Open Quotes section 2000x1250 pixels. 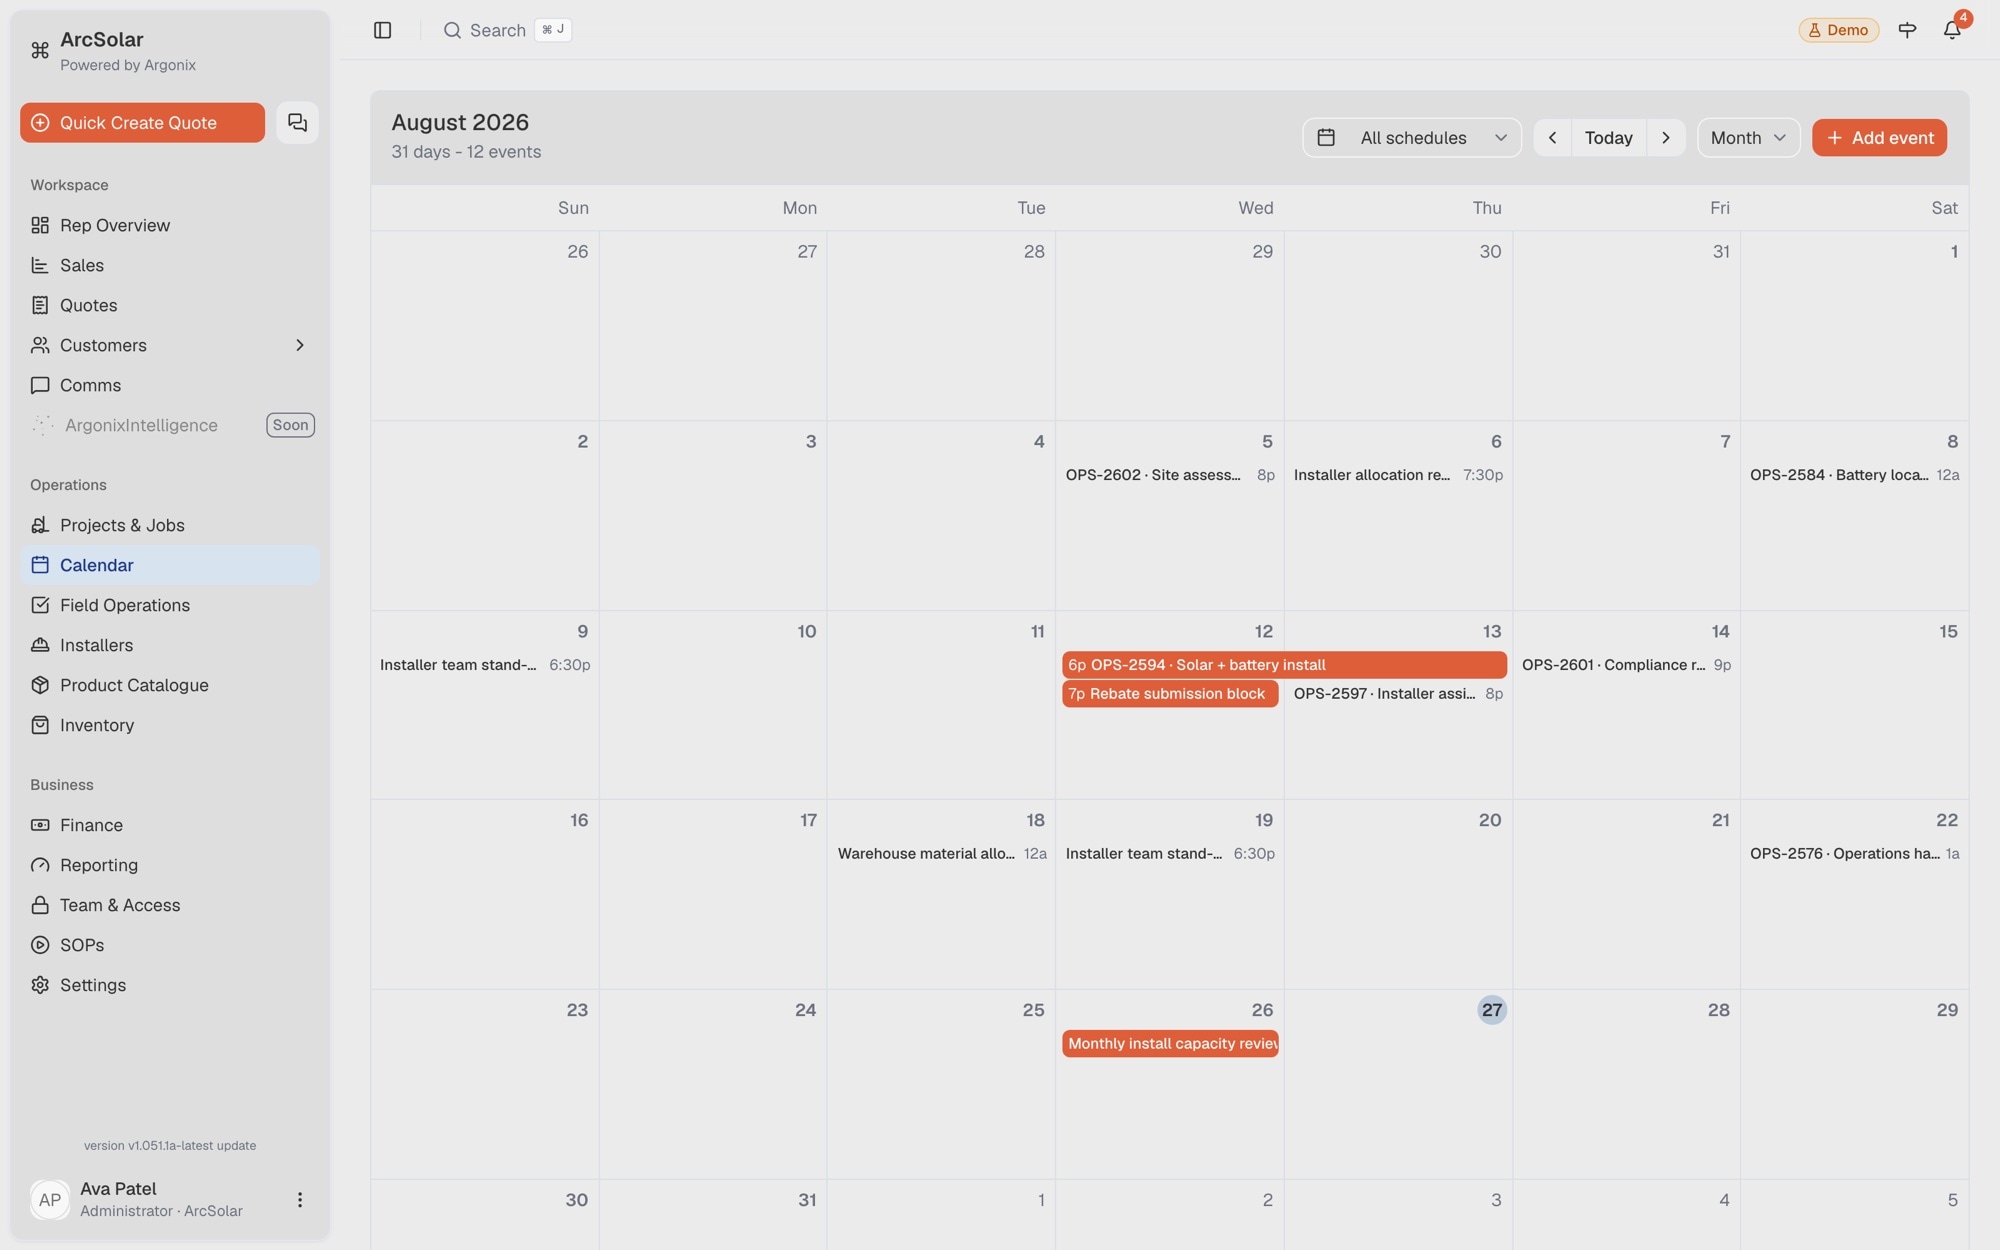click(x=170, y=305)
